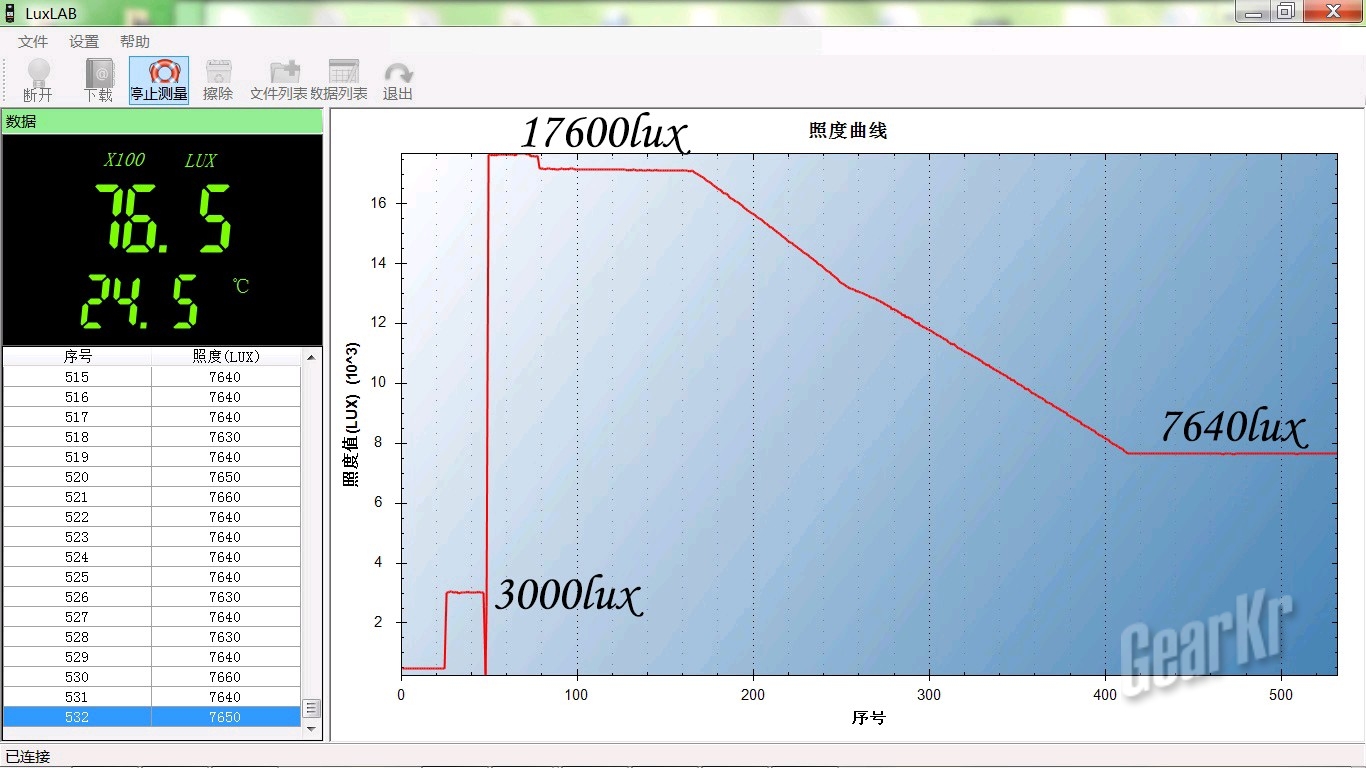1366x768 pixels.
Task: Click the 序号 column header
Action: (77, 356)
